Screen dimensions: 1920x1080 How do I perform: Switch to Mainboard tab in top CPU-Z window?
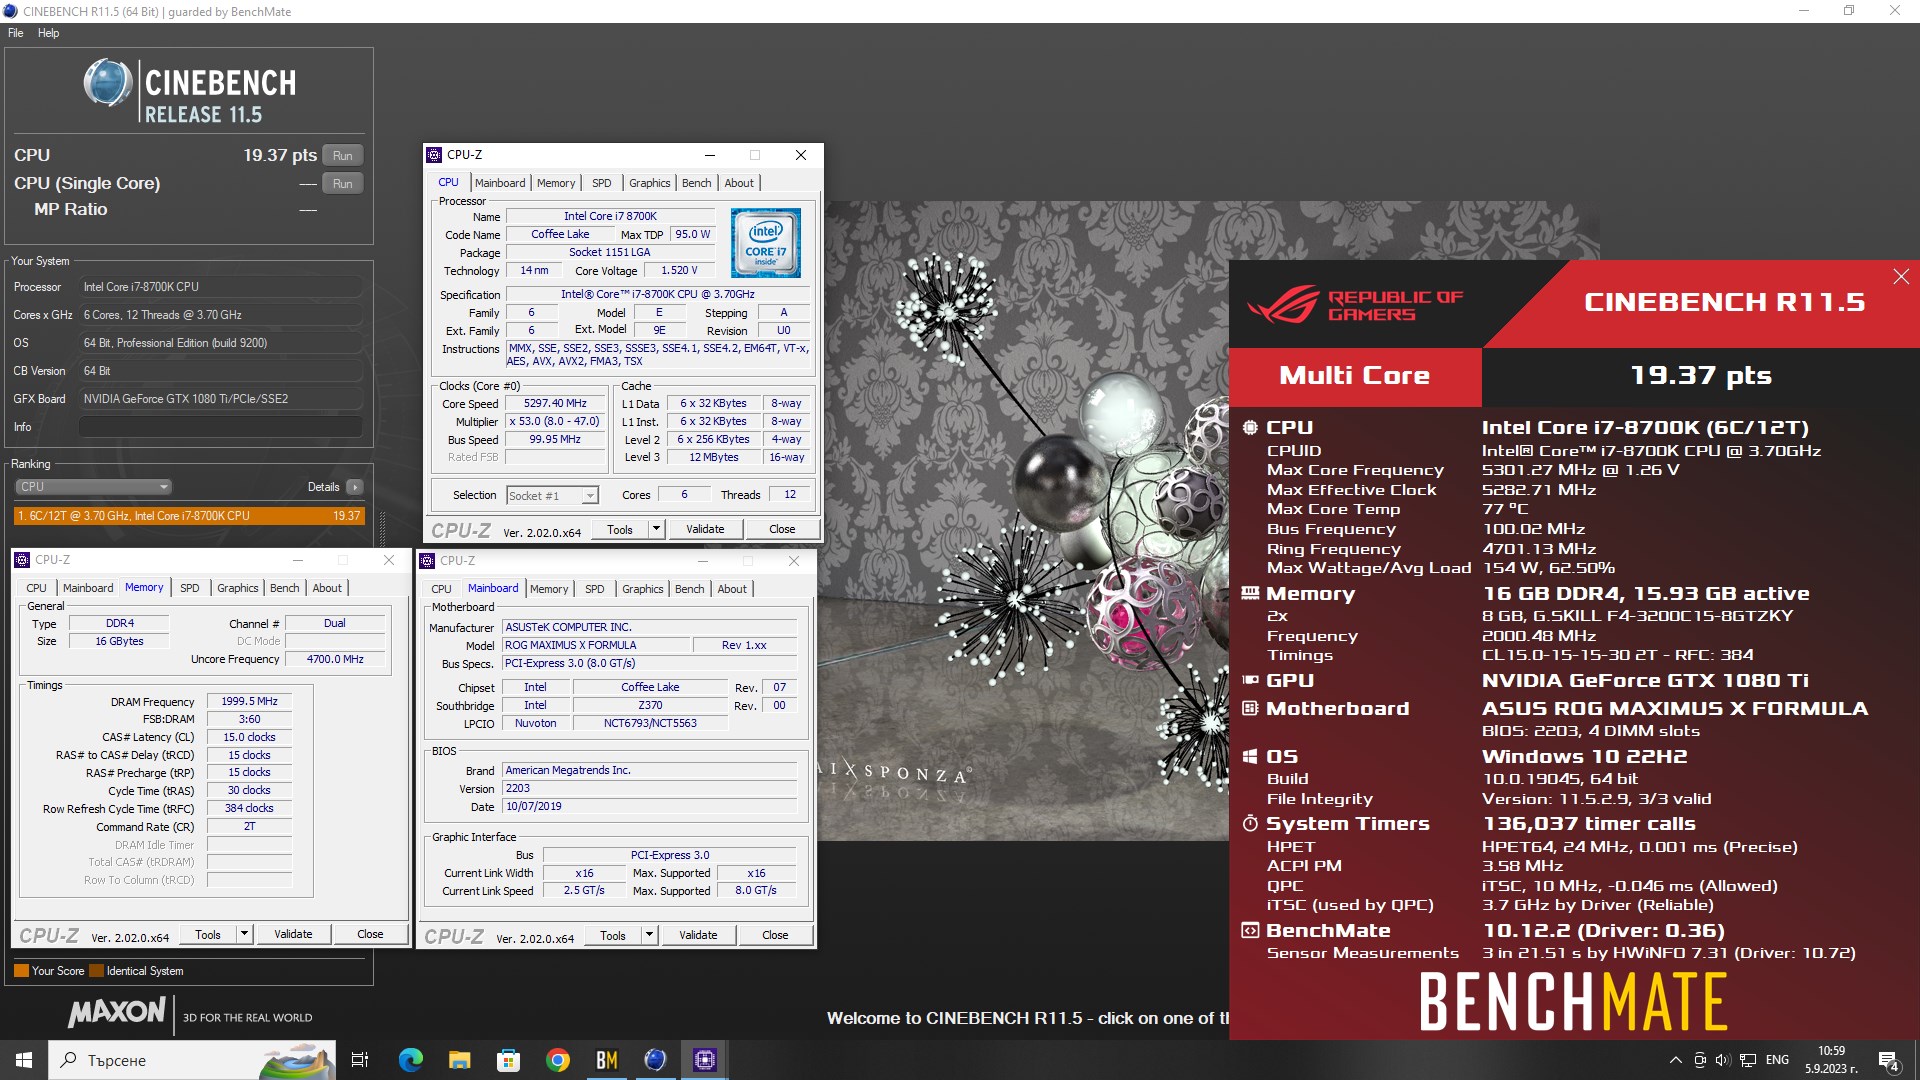pyautogui.click(x=500, y=183)
